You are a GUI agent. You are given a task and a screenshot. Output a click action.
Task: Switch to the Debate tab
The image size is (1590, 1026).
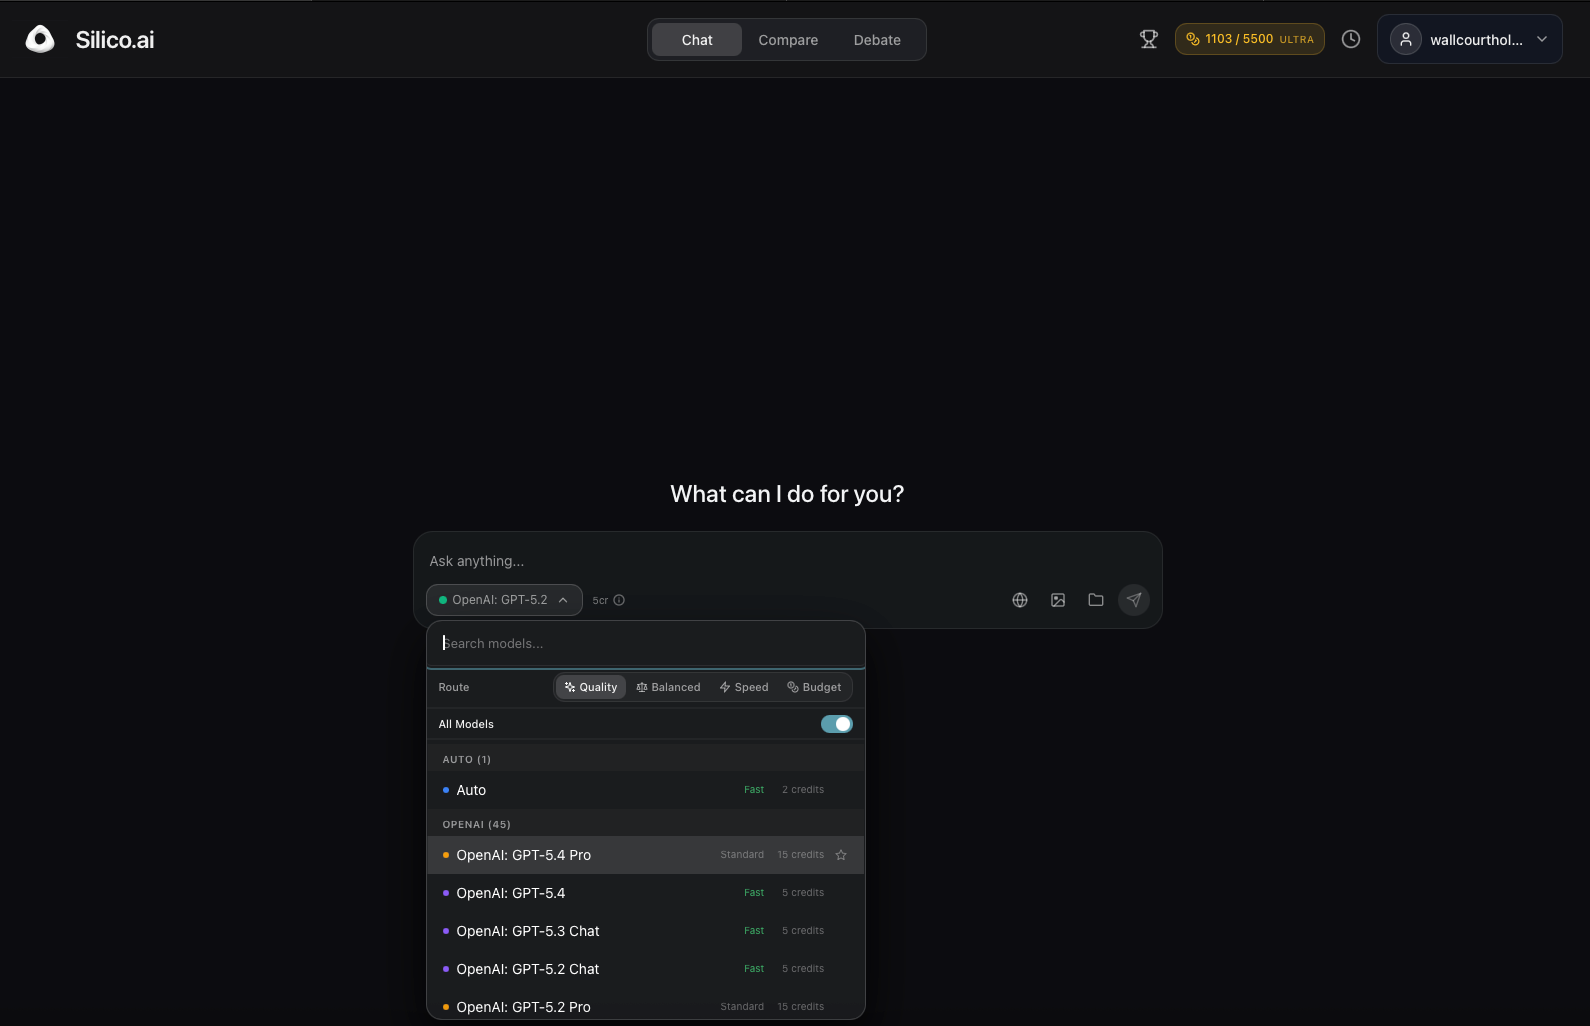coord(877,40)
